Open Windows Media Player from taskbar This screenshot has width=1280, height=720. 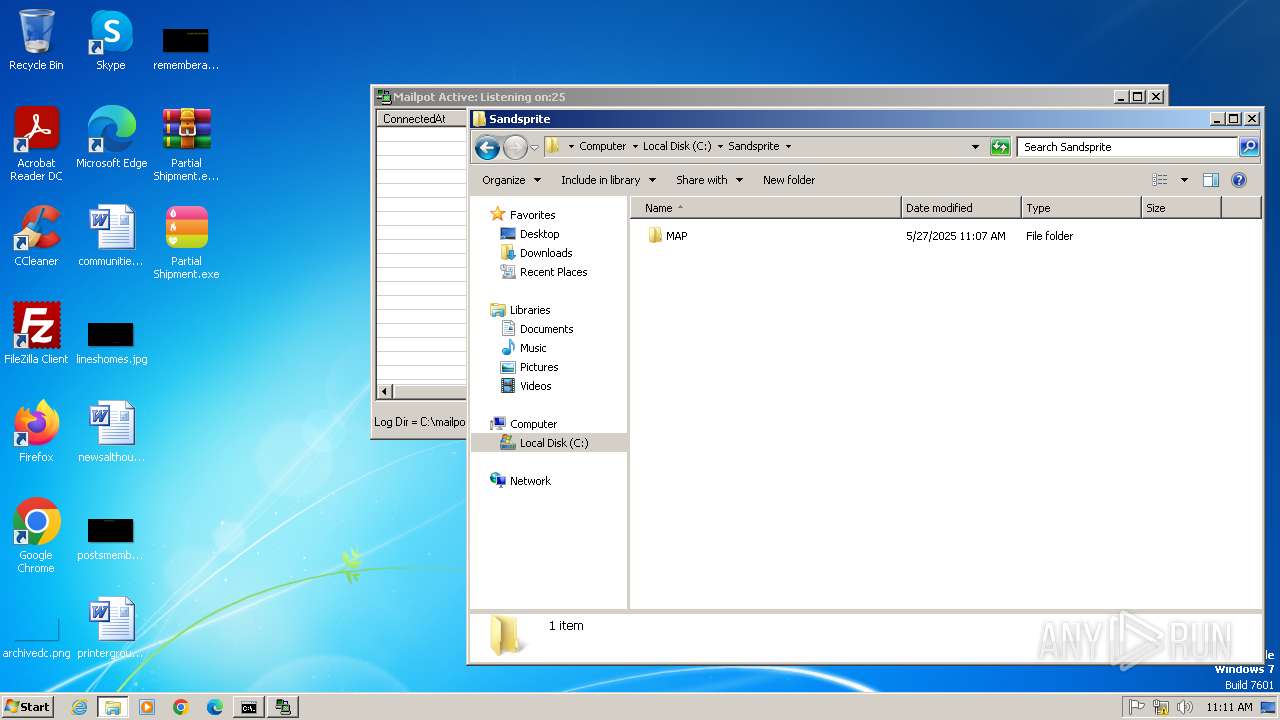[x=147, y=707]
